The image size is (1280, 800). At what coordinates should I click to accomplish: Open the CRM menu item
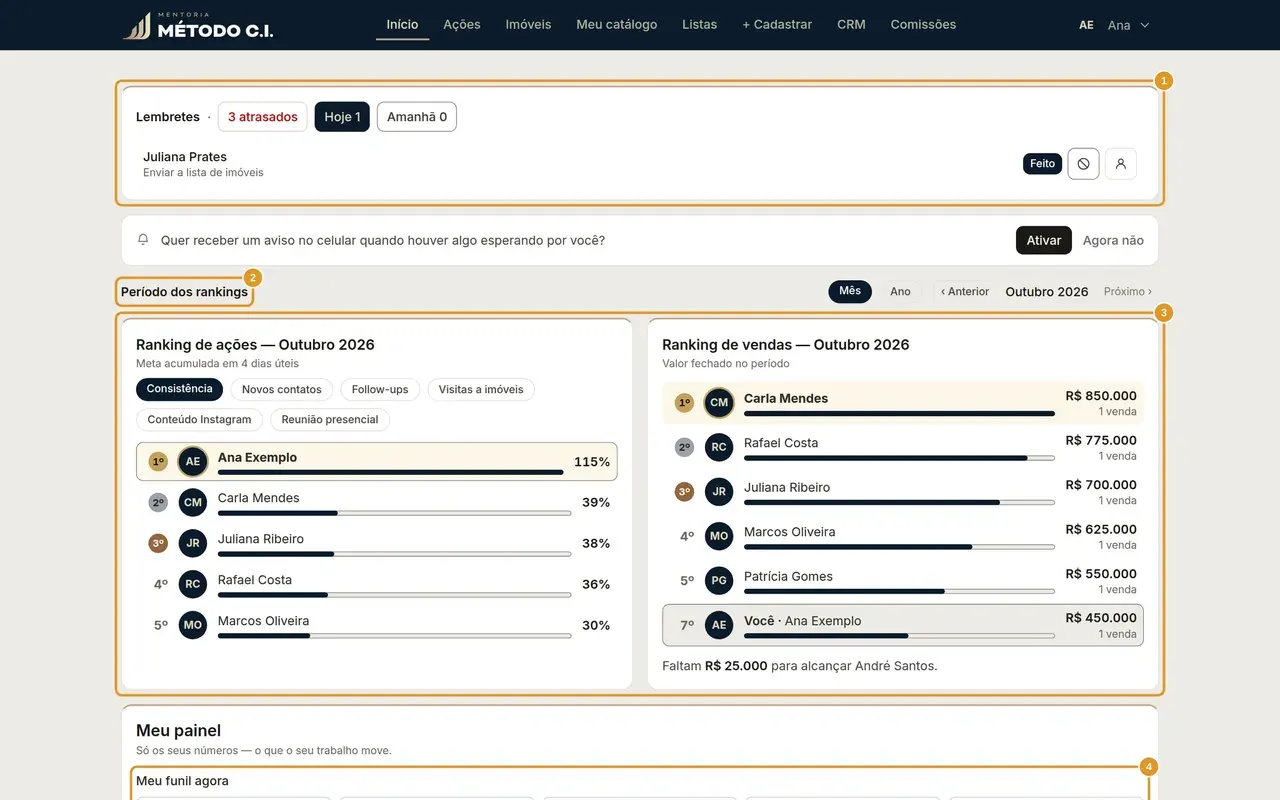pyautogui.click(x=851, y=25)
